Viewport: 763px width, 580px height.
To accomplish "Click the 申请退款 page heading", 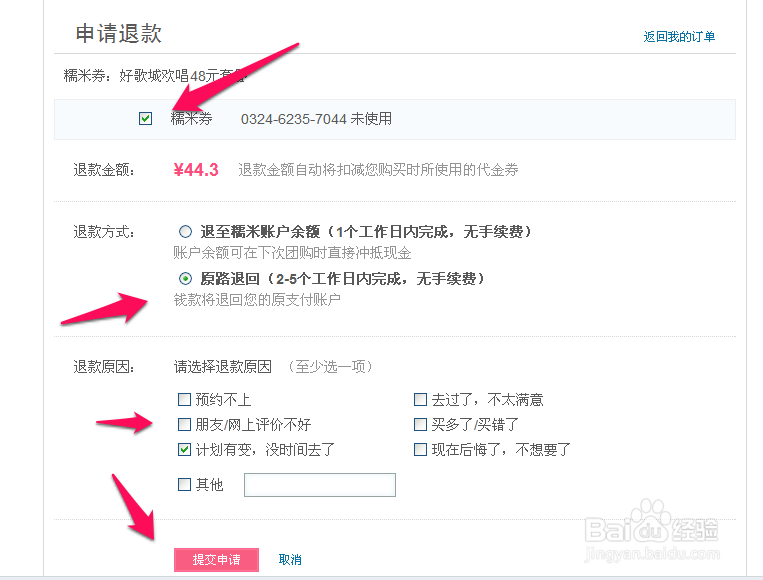I will click(x=118, y=34).
